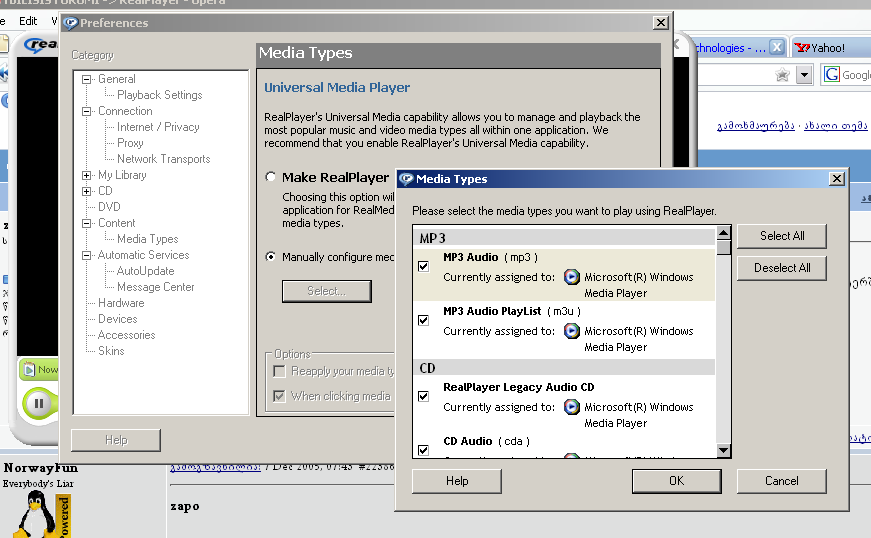The height and width of the screenshot is (538, 871).
Task: Click the Google search engine icon
Action: [x=832, y=74]
